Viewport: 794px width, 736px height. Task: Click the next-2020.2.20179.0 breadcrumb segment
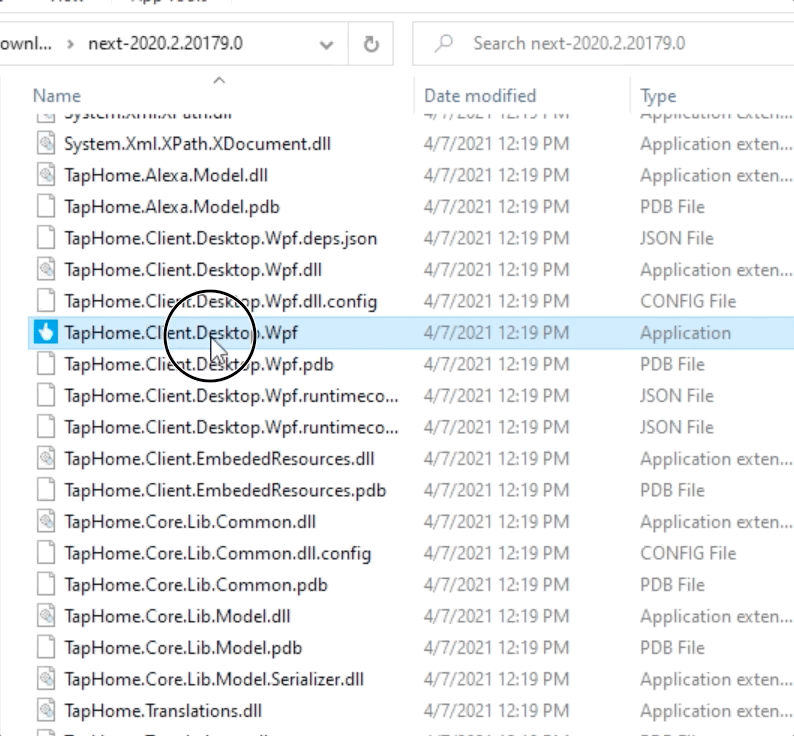[x=165, y=44]
